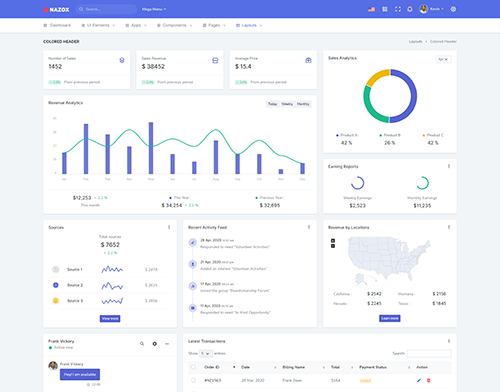Open the apps grid icon in header
This screenshot has width=500, height=392.
click(x=385, y=9)
